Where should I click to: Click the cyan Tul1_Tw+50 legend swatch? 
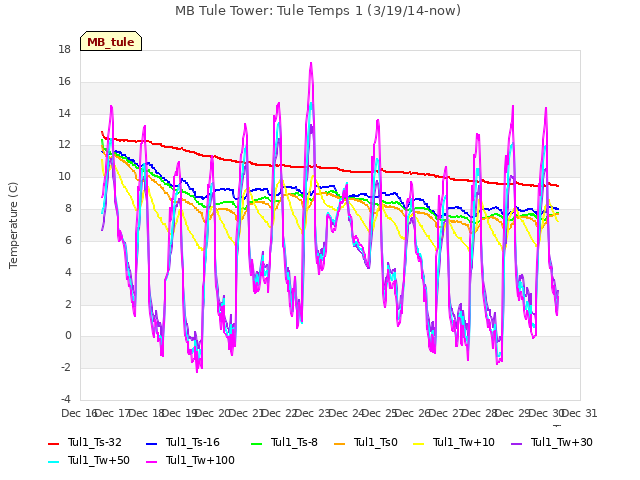53,462
